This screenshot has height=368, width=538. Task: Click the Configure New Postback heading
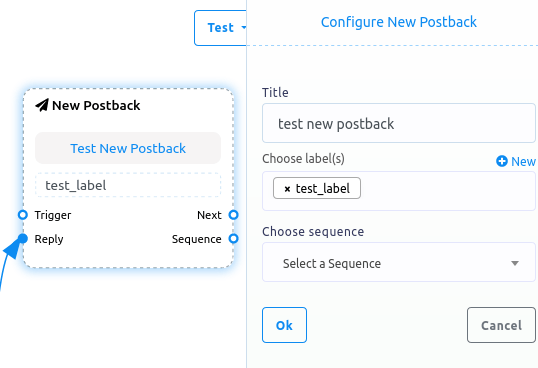point(399,22)
